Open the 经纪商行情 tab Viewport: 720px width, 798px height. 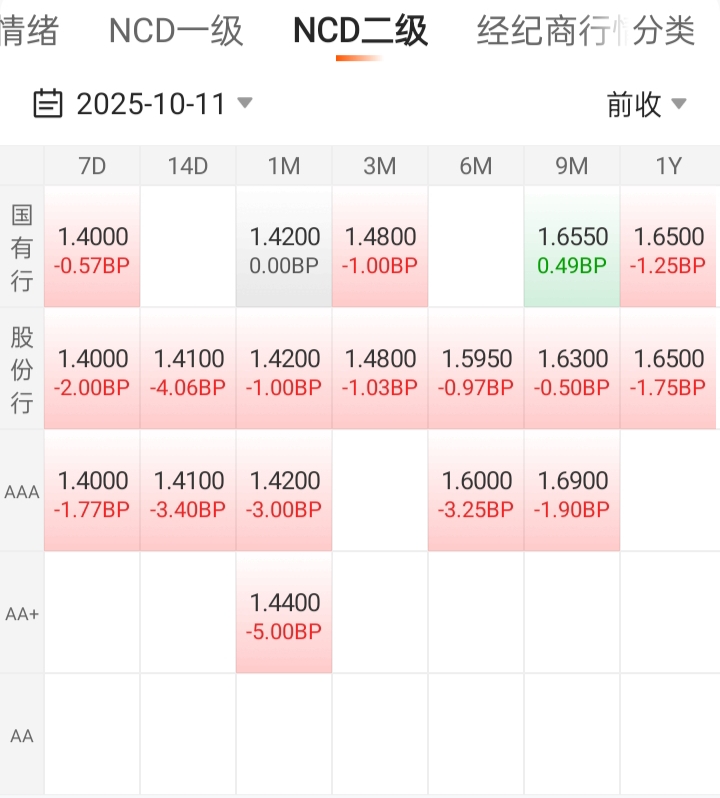click(x=545, y=31)
